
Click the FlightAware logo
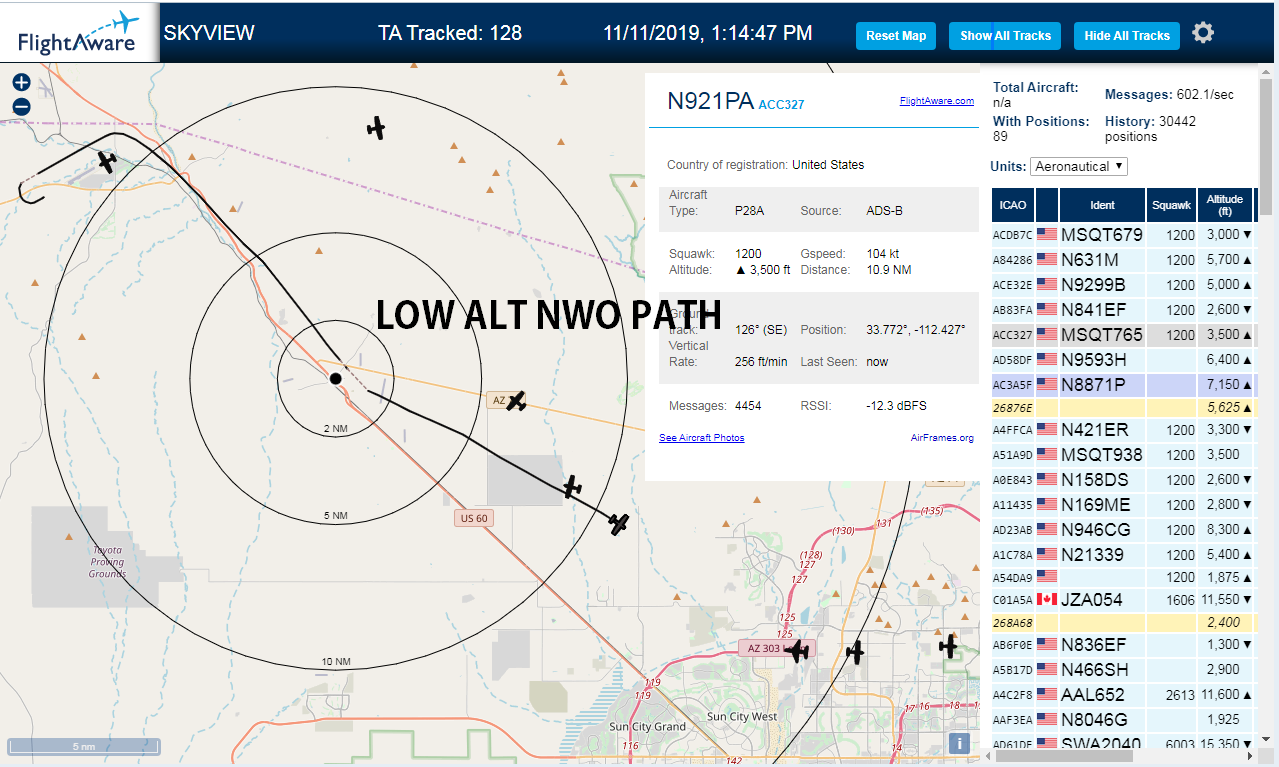(80, 34)
